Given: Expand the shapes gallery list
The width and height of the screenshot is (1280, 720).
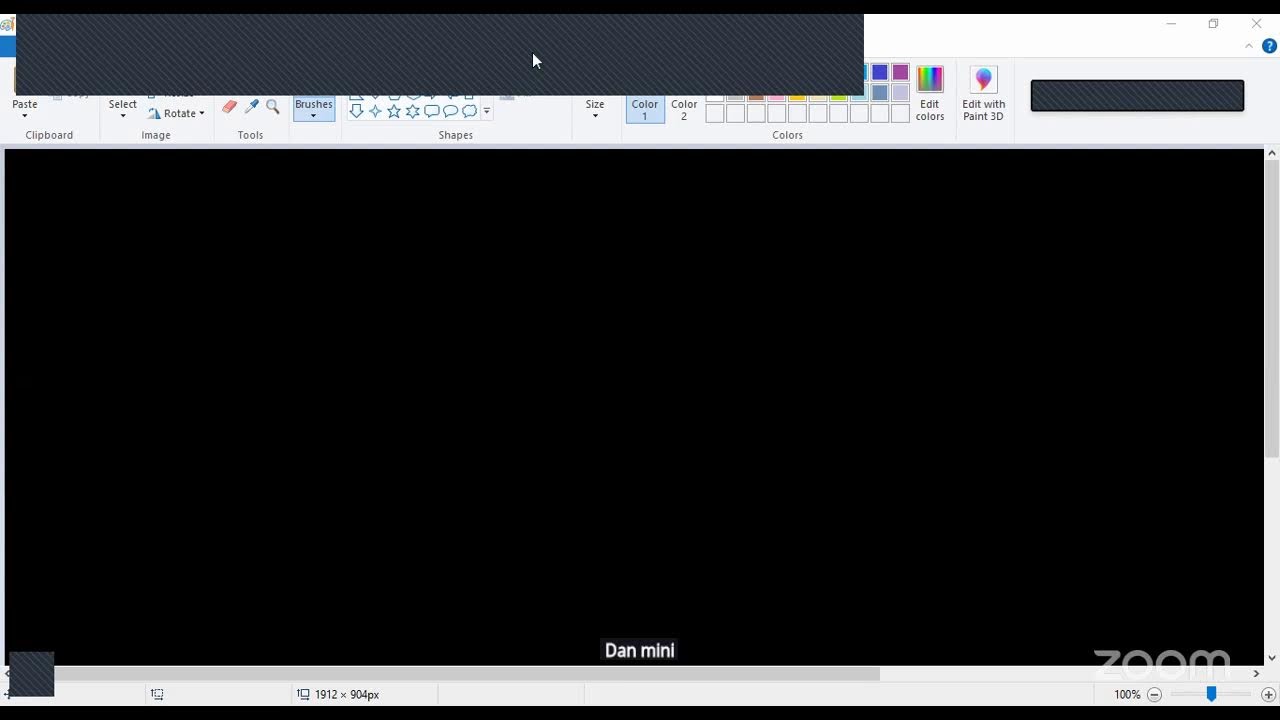Looking at the screenshot, I should (x=487, y=111).
